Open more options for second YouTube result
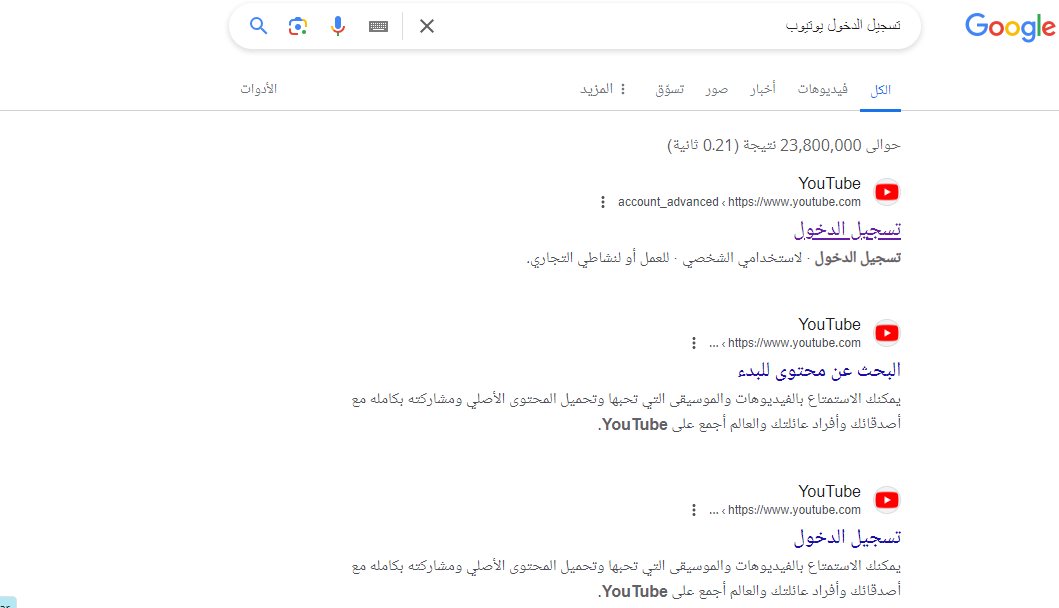 (694, 343)
